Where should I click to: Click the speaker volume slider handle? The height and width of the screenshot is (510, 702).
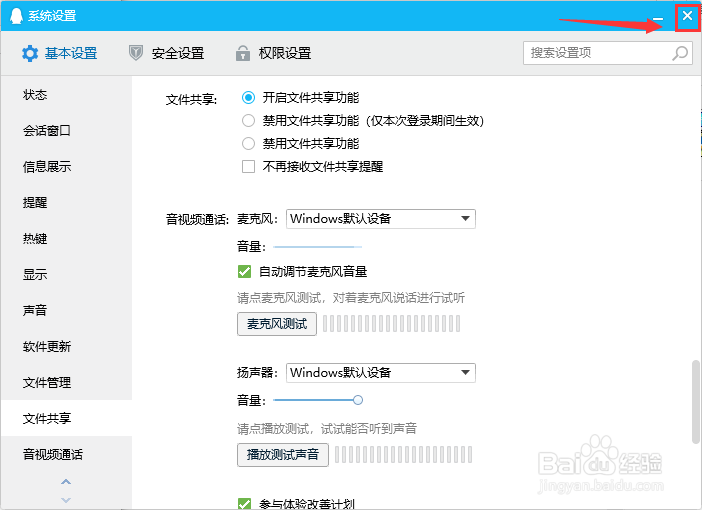tap(358, 400)
